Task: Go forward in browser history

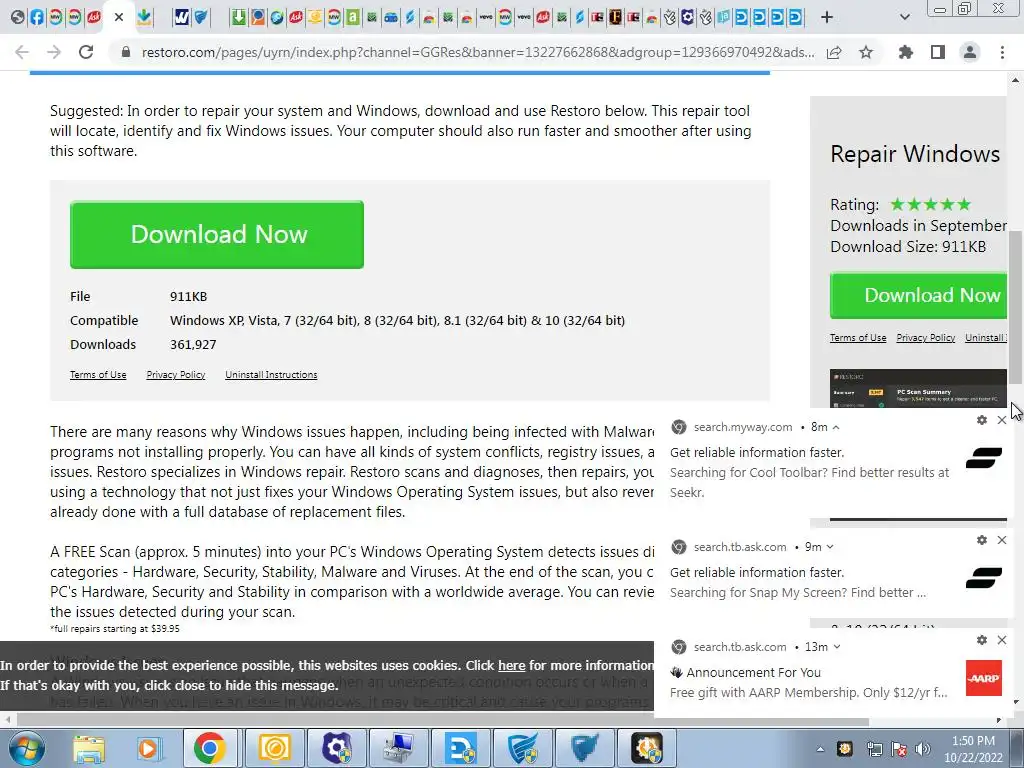Action: (x=54, y=52)
